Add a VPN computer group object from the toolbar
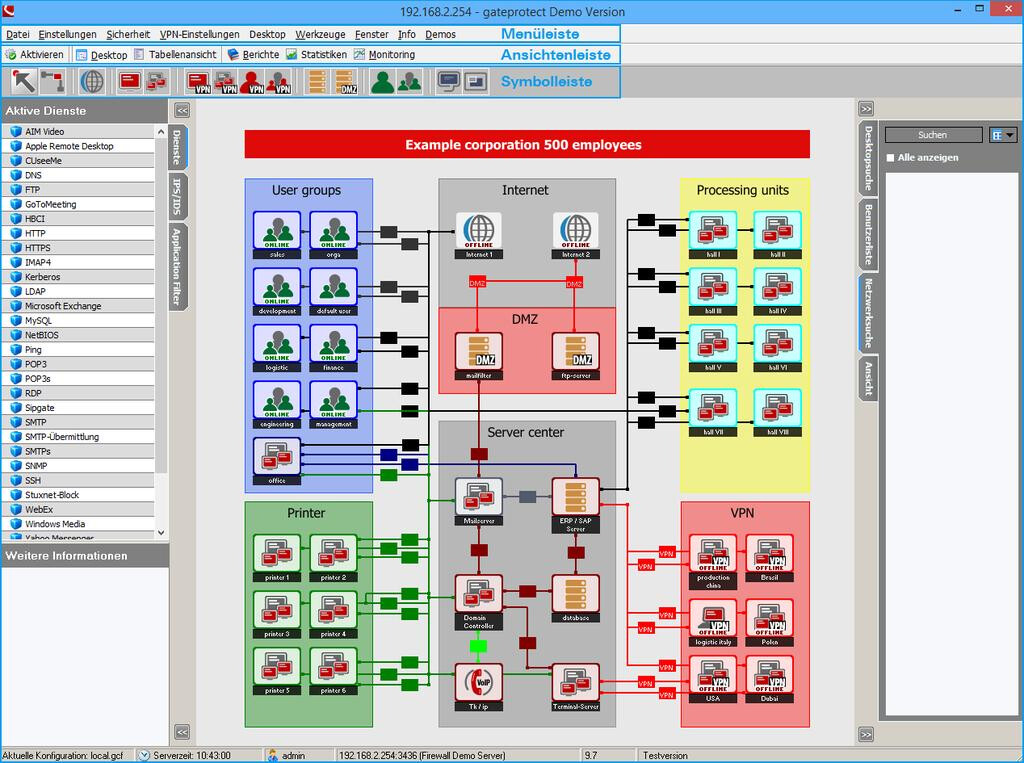The width and height of the screenshot is (1024, 763). [x=225, y=82]
